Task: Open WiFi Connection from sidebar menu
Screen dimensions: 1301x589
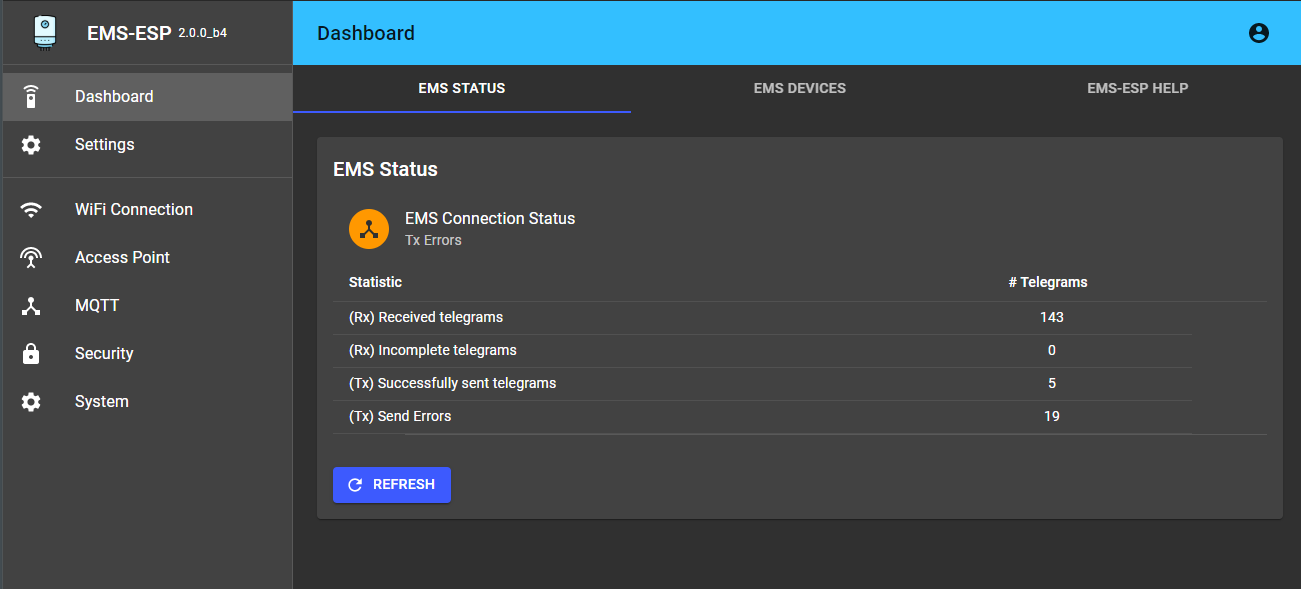Action: coord(134,210)
